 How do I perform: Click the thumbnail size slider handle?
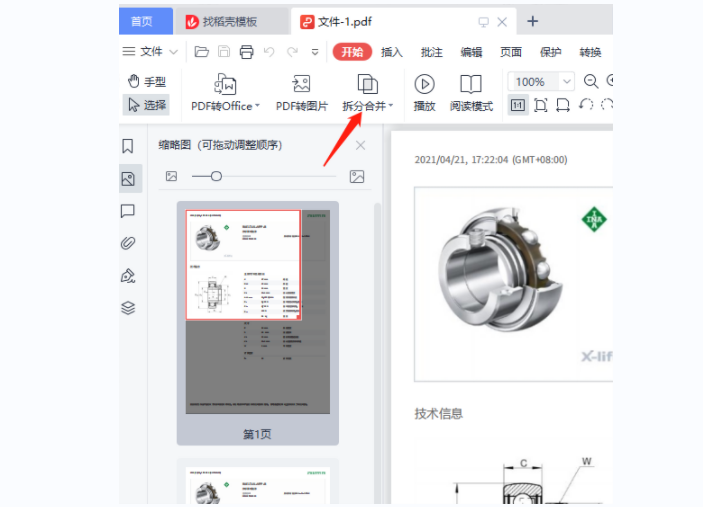click(x=216, y=176)
